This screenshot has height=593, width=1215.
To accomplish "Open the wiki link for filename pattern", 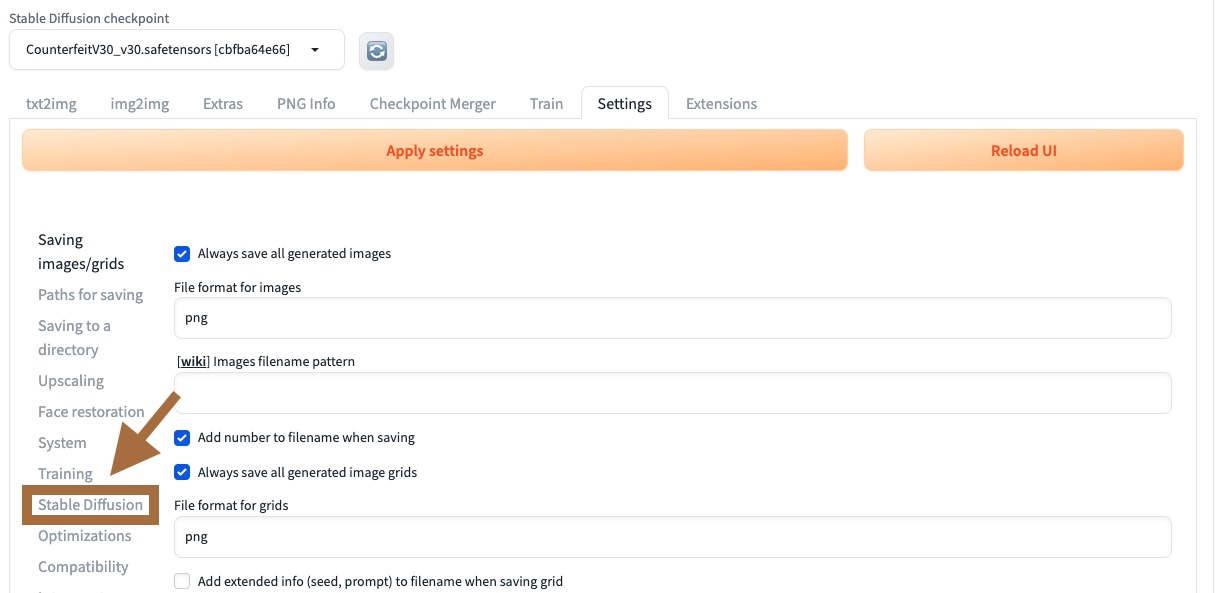I will (x=193, y=362).
